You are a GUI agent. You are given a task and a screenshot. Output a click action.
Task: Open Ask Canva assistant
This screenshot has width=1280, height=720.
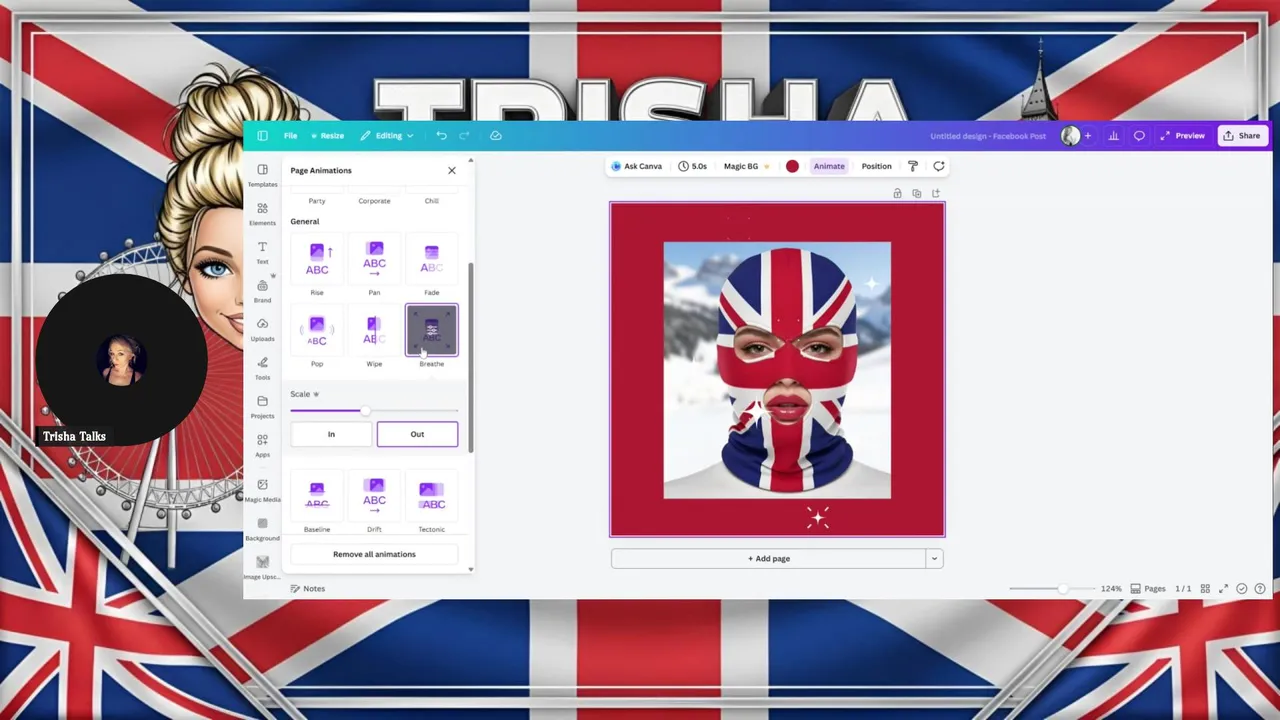tap(637, 166)
